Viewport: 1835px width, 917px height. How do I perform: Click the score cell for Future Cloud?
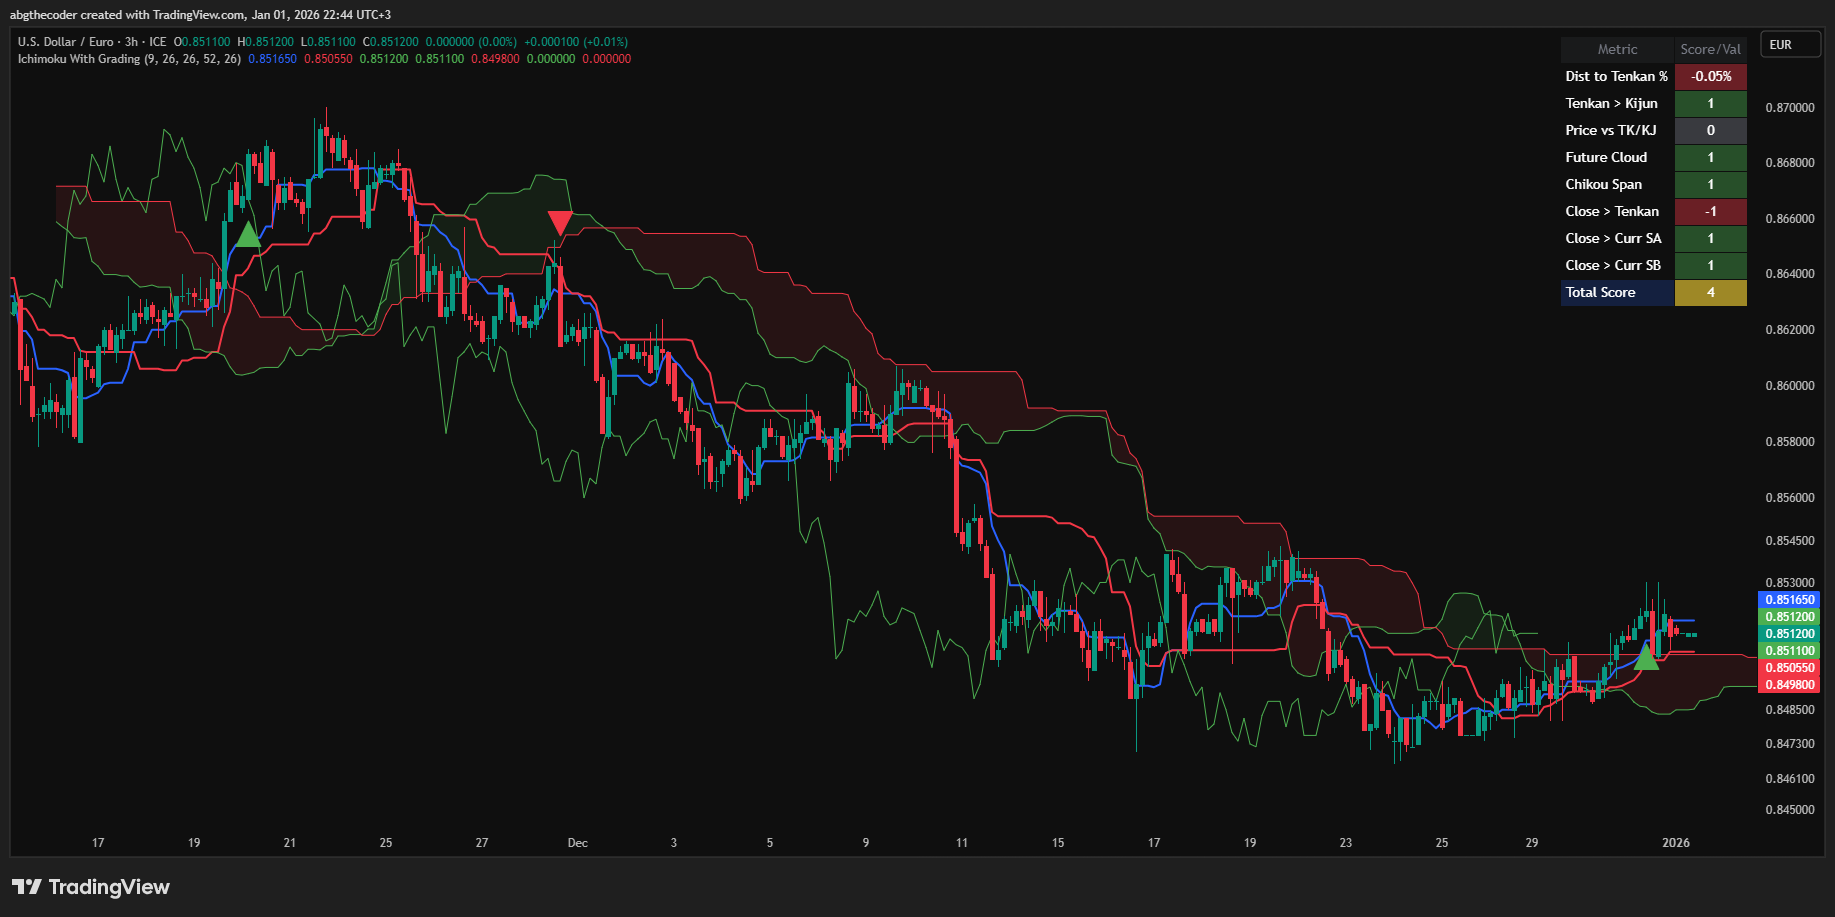tap(1711, 157)
